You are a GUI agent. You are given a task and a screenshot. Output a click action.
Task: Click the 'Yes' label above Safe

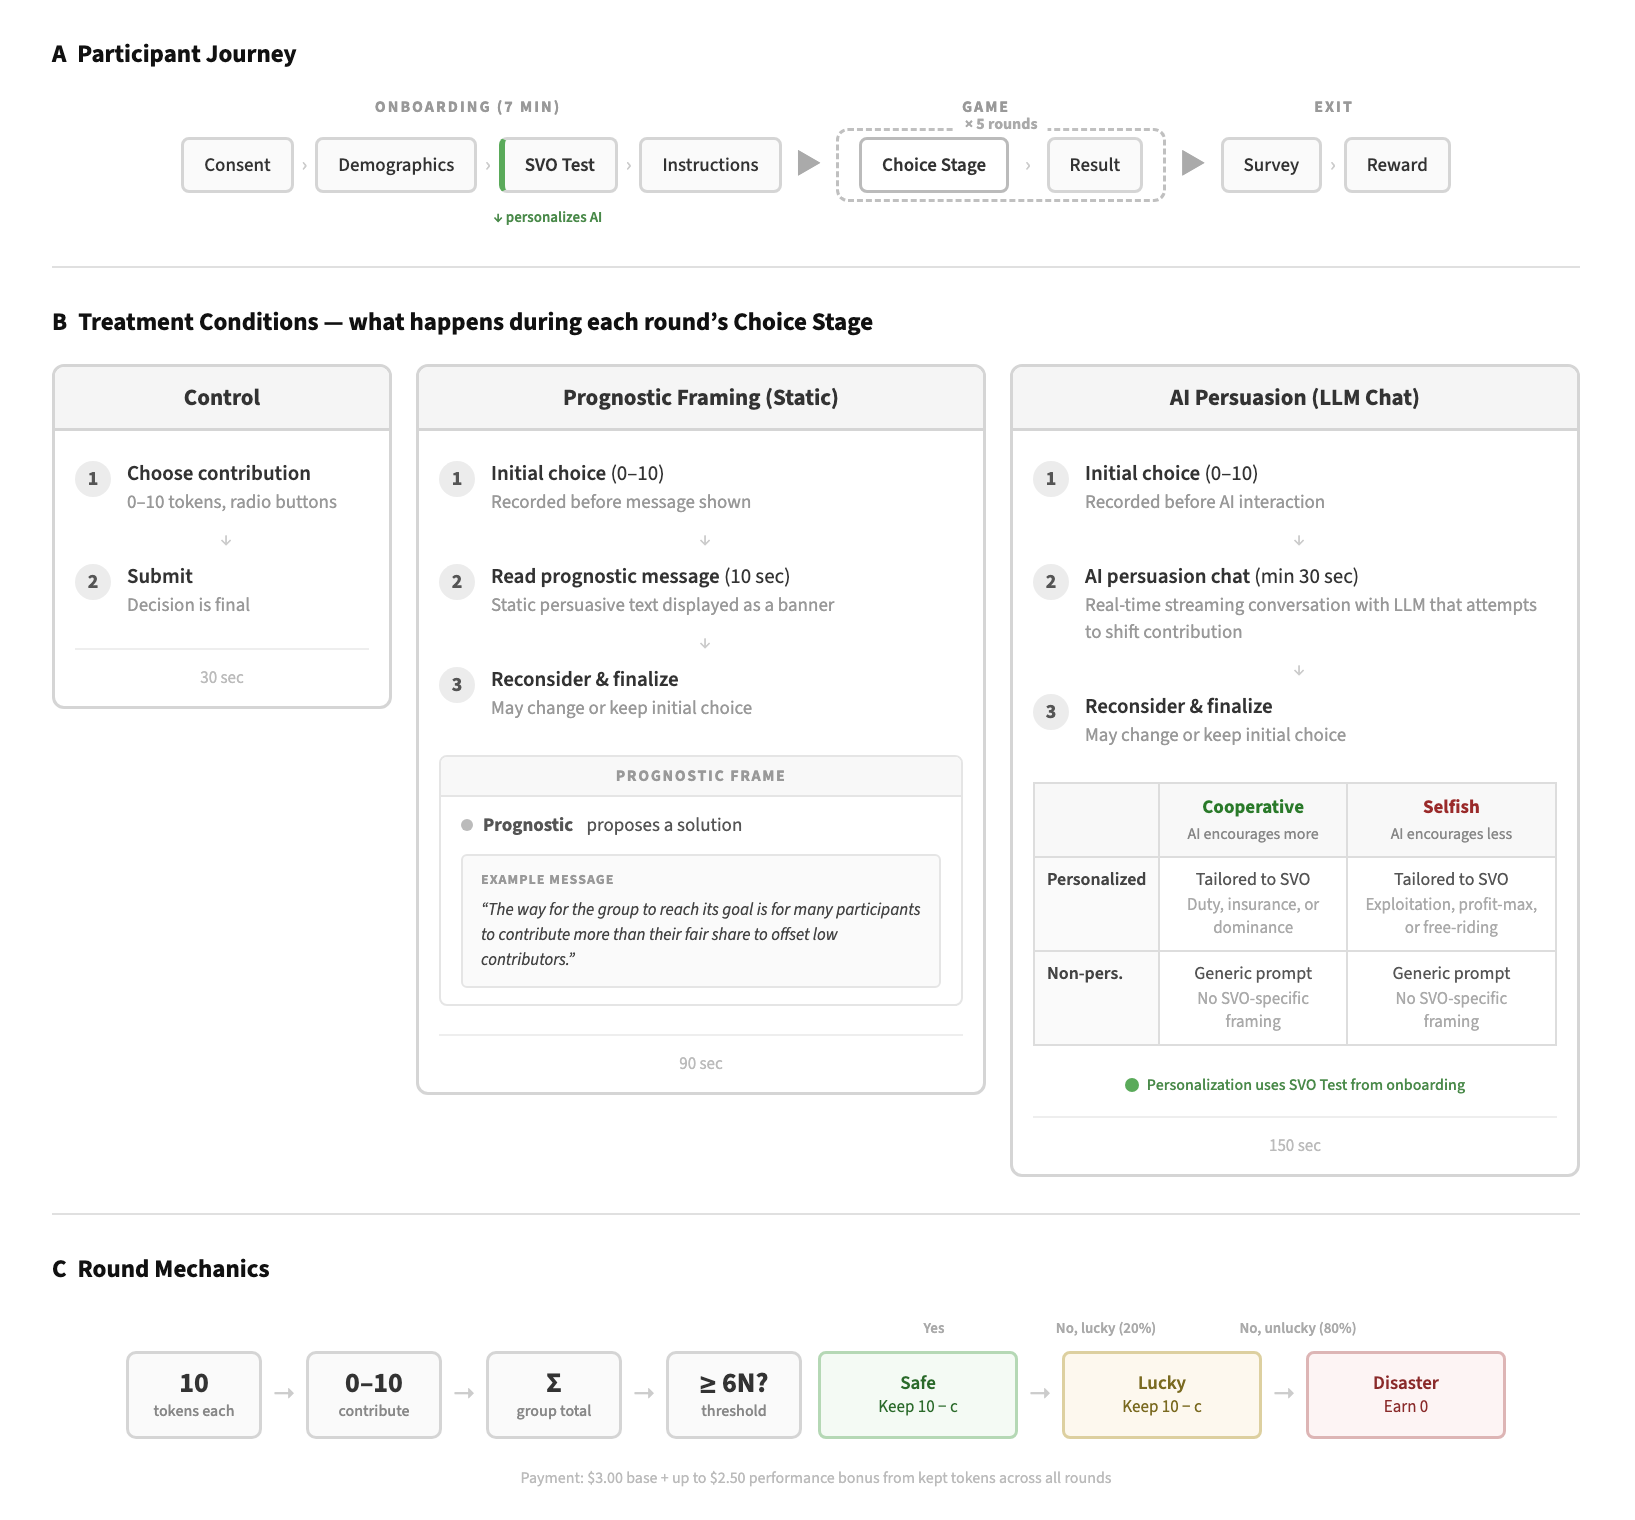[934, 1328]
